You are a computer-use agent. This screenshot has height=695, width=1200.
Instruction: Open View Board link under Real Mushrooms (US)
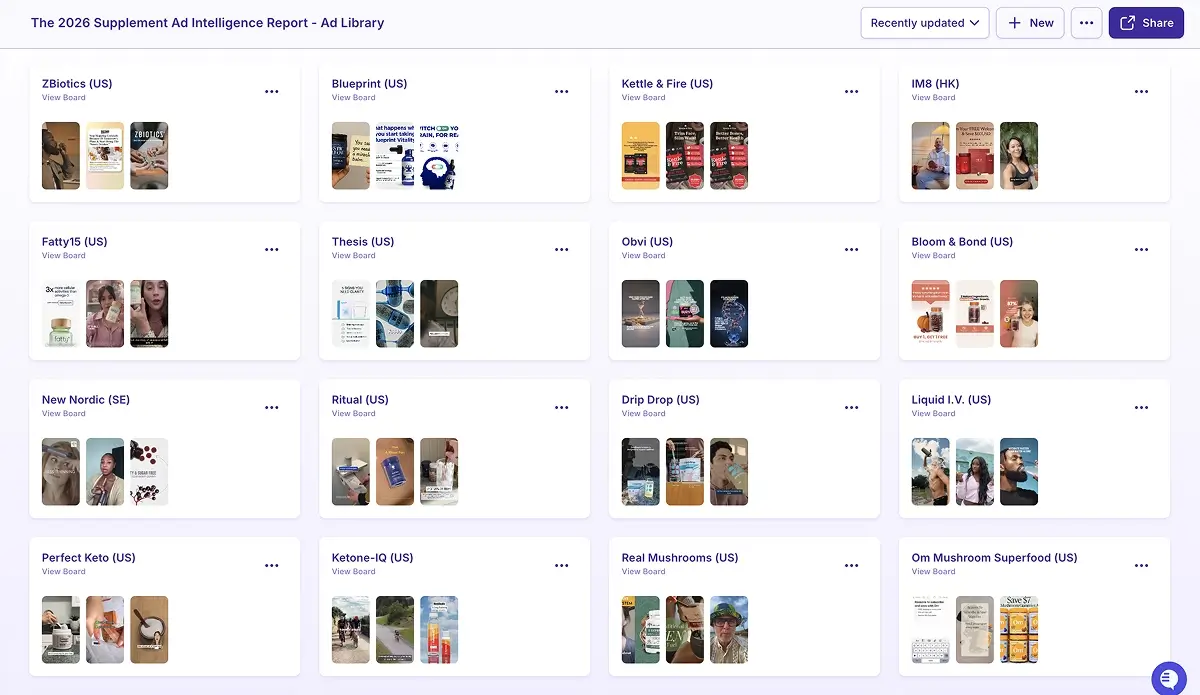click(x=644, y=572)
